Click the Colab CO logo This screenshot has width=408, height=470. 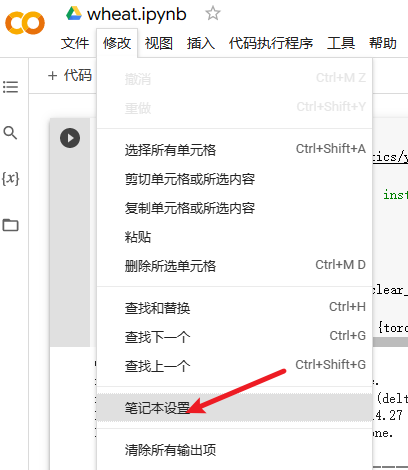point(25,23)
